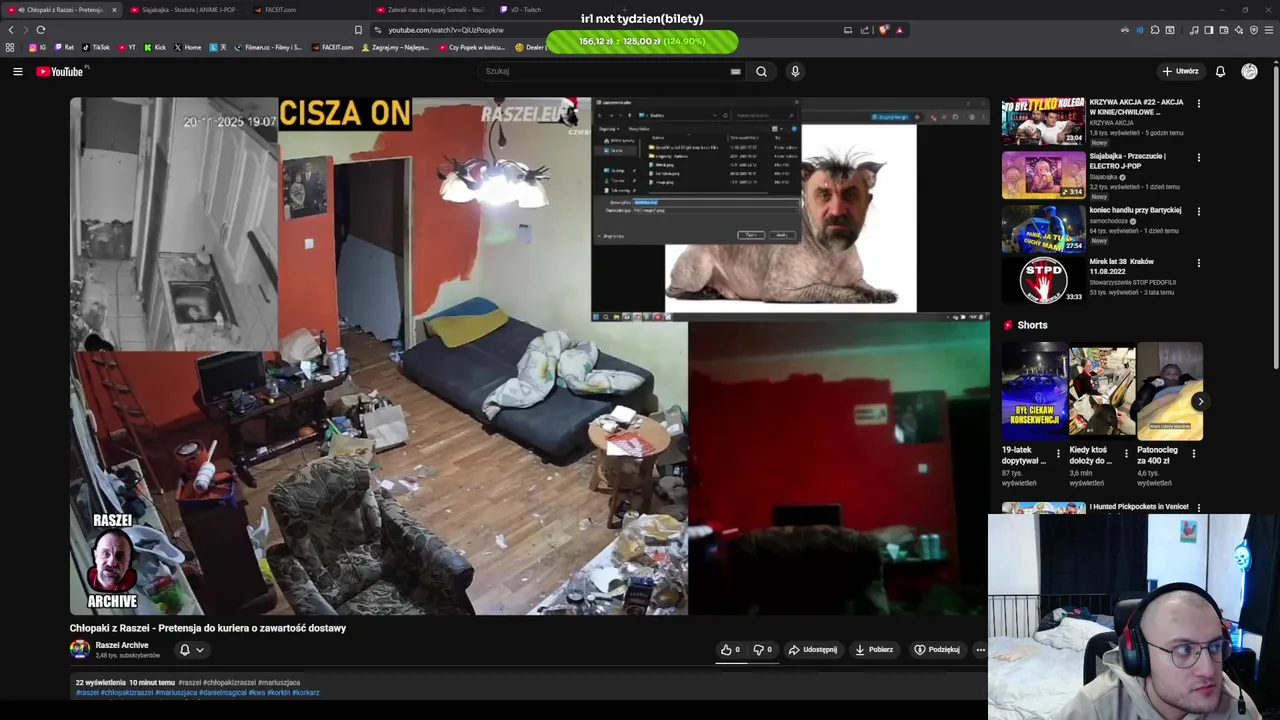The image size is (1280, 720).
Task: Open the Raszei Archive channel name link
Action: click(x=122, y=645)
